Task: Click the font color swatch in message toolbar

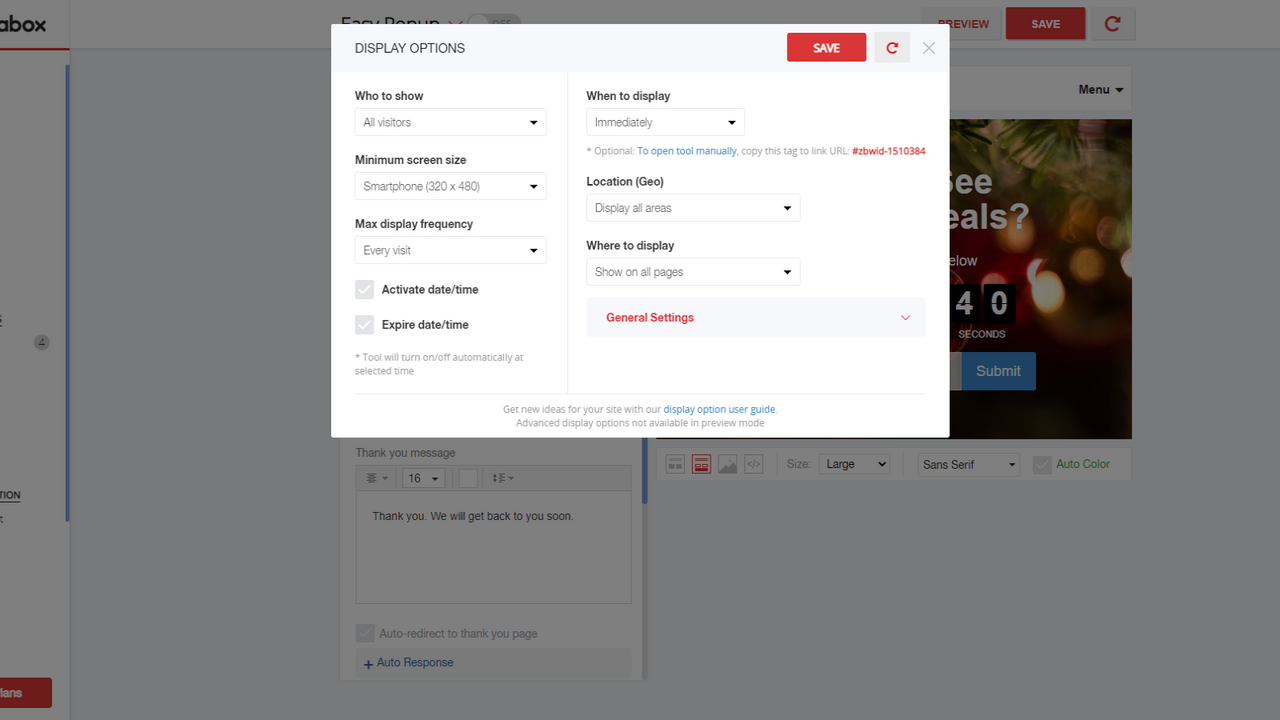Action: click(468, 478)
